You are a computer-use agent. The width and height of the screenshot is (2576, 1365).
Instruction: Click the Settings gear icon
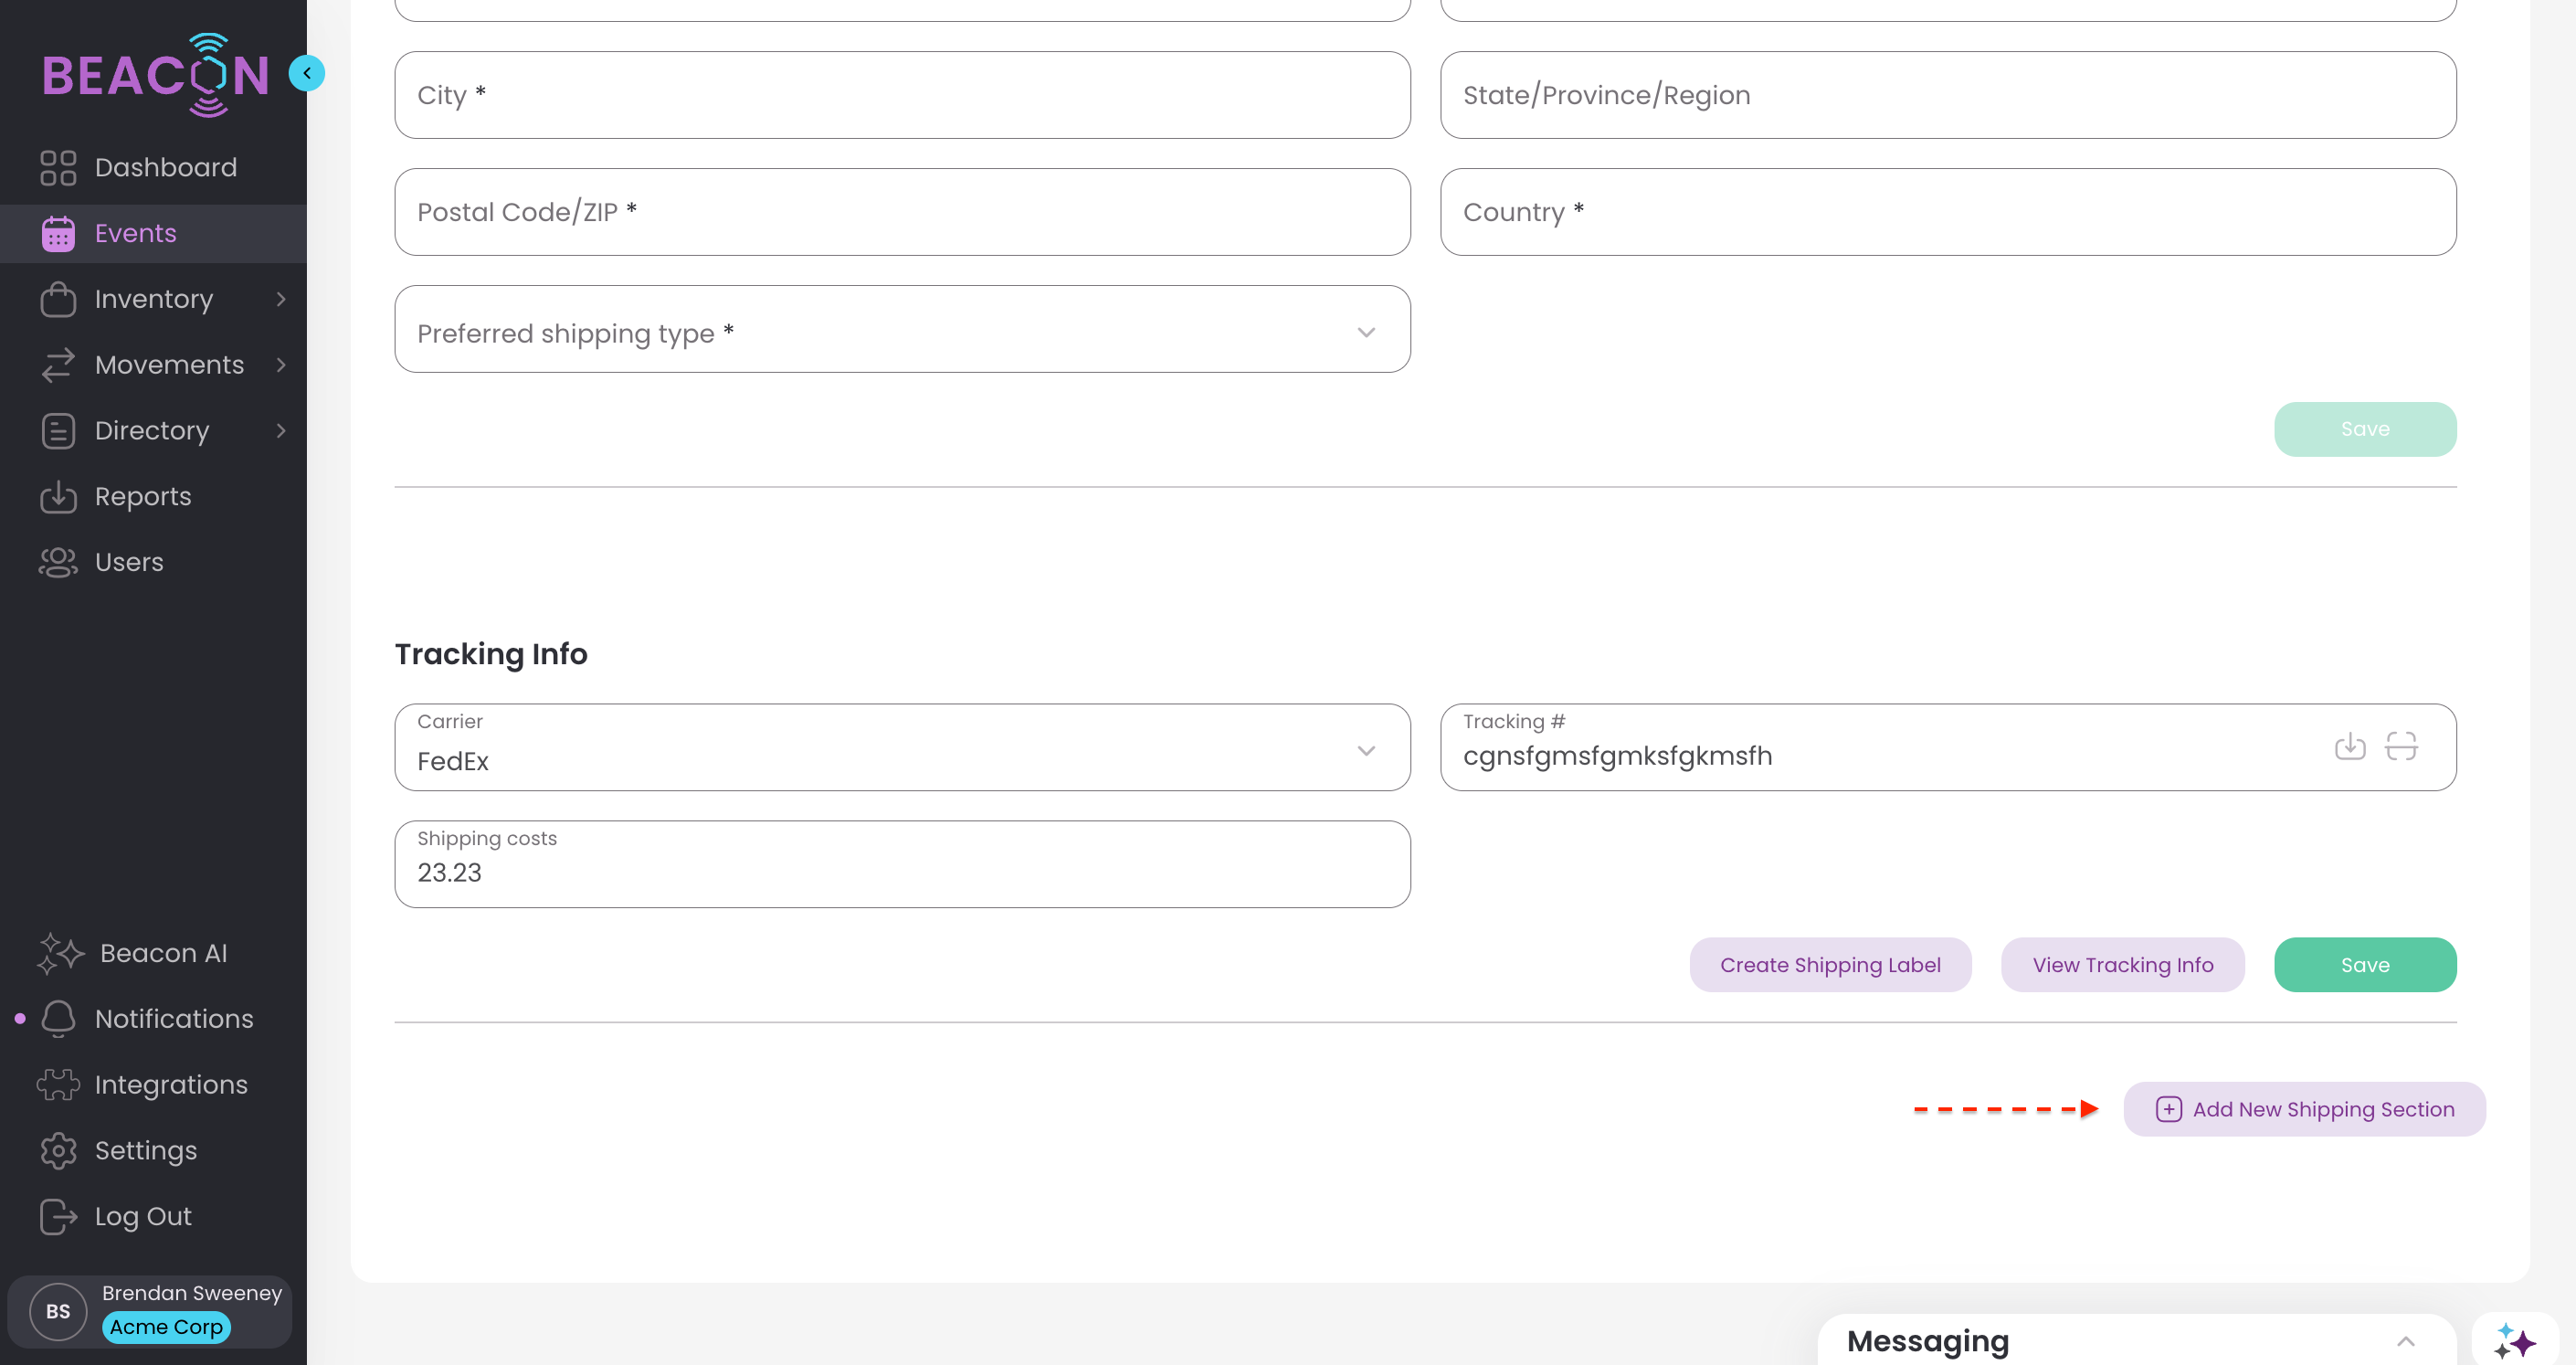[x=58, y=1151]
